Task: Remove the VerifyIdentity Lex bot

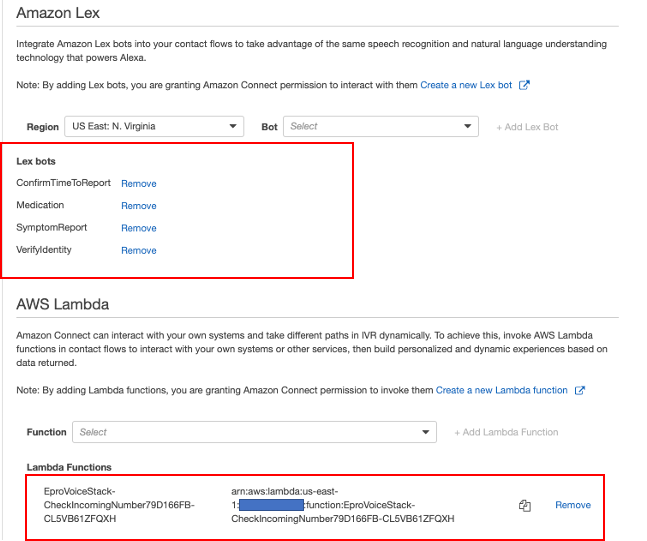Action: (139, 250)
